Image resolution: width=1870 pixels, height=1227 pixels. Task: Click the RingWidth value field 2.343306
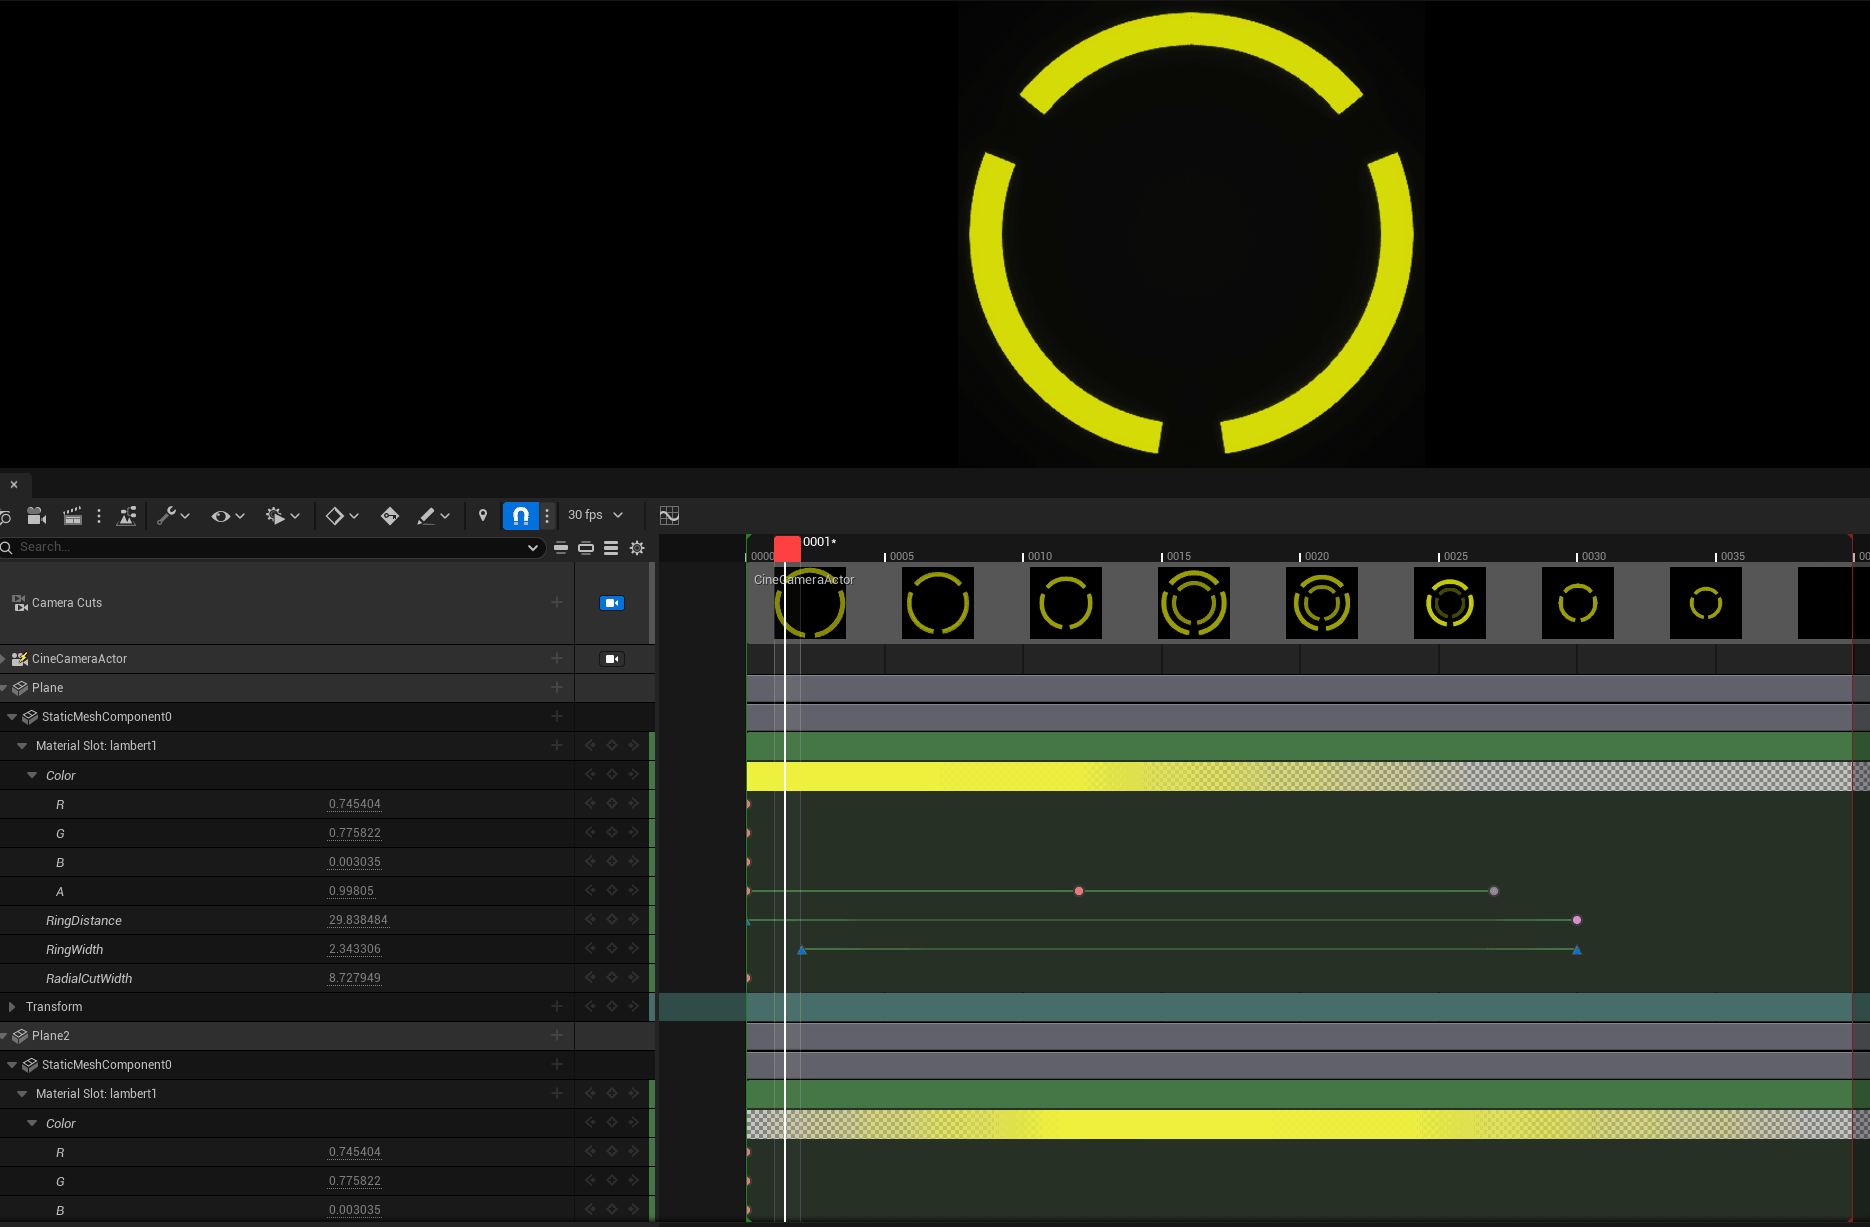point(354,950)
